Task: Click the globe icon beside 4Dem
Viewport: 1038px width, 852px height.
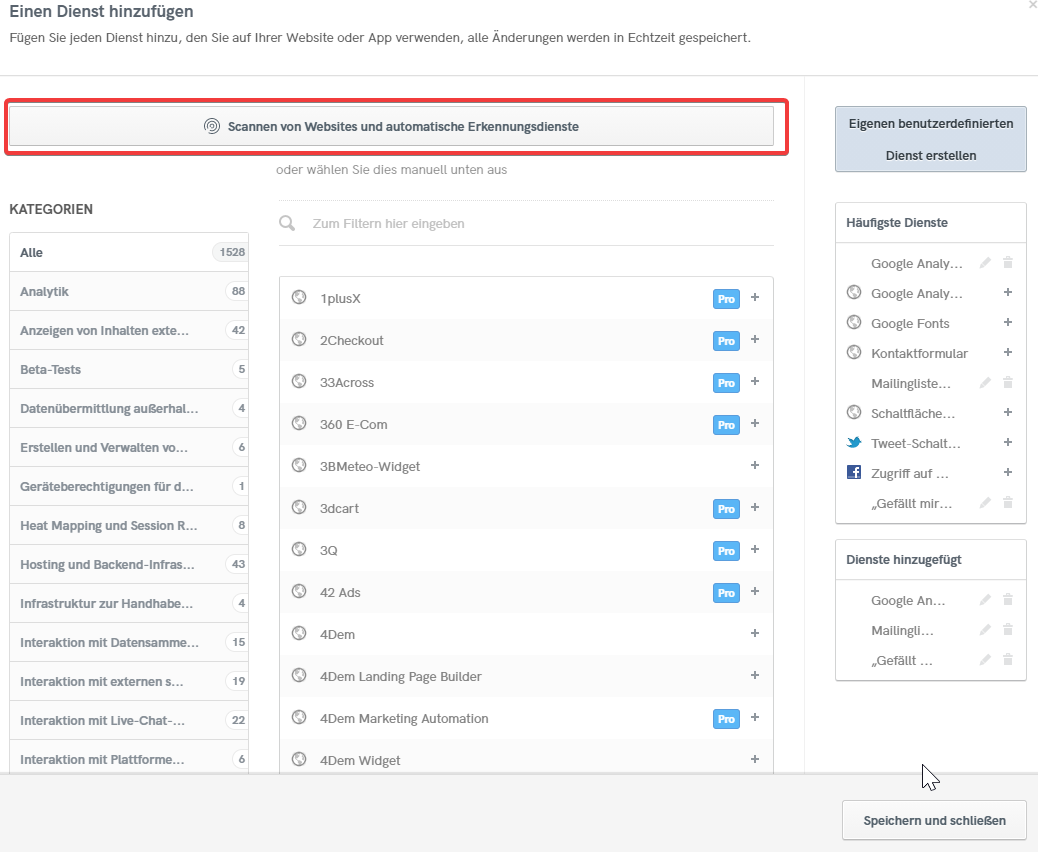Action: (298, 634)
